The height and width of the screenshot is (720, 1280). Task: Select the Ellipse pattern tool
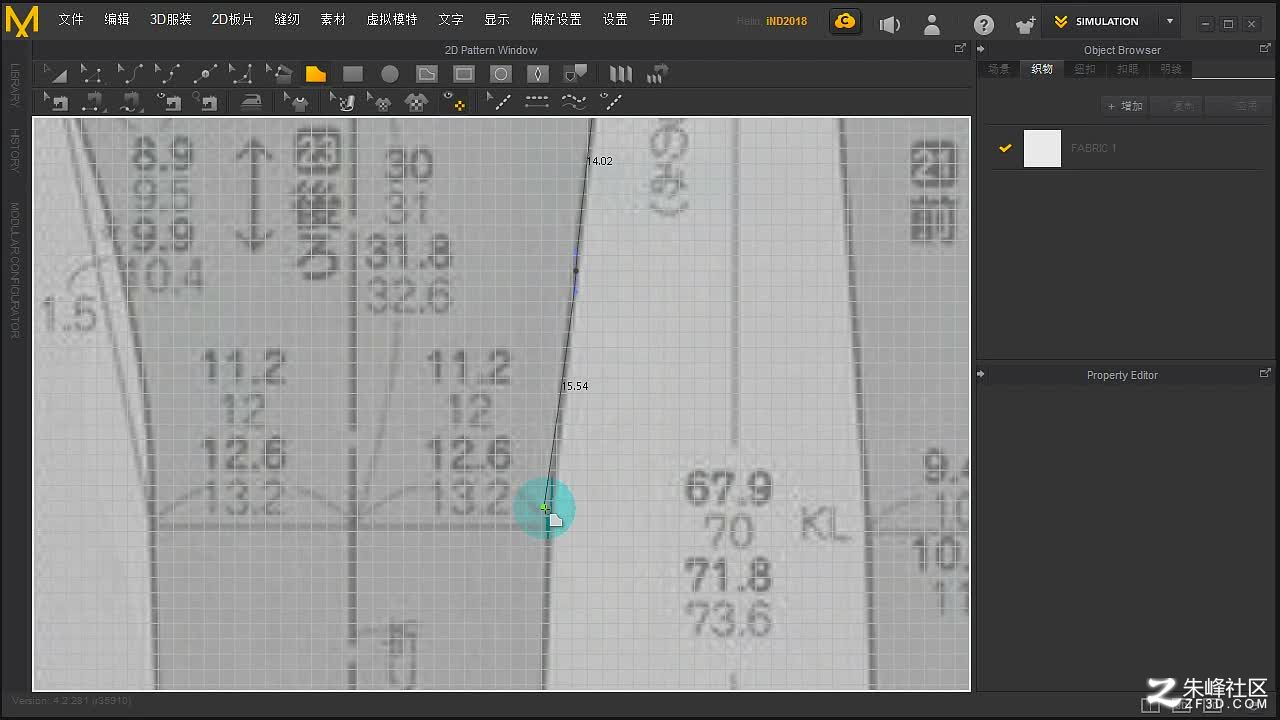point(390,74)
